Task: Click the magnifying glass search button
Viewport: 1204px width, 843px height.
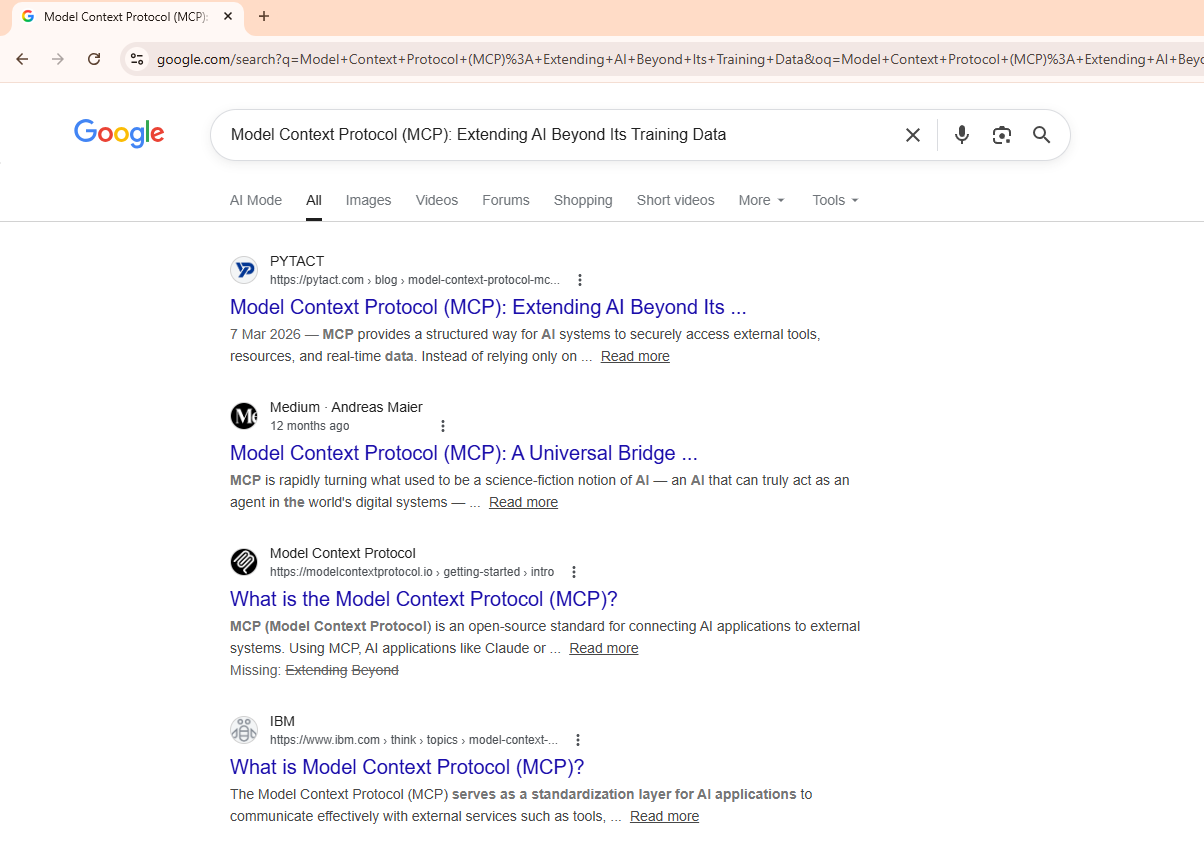Action: 1041,135
